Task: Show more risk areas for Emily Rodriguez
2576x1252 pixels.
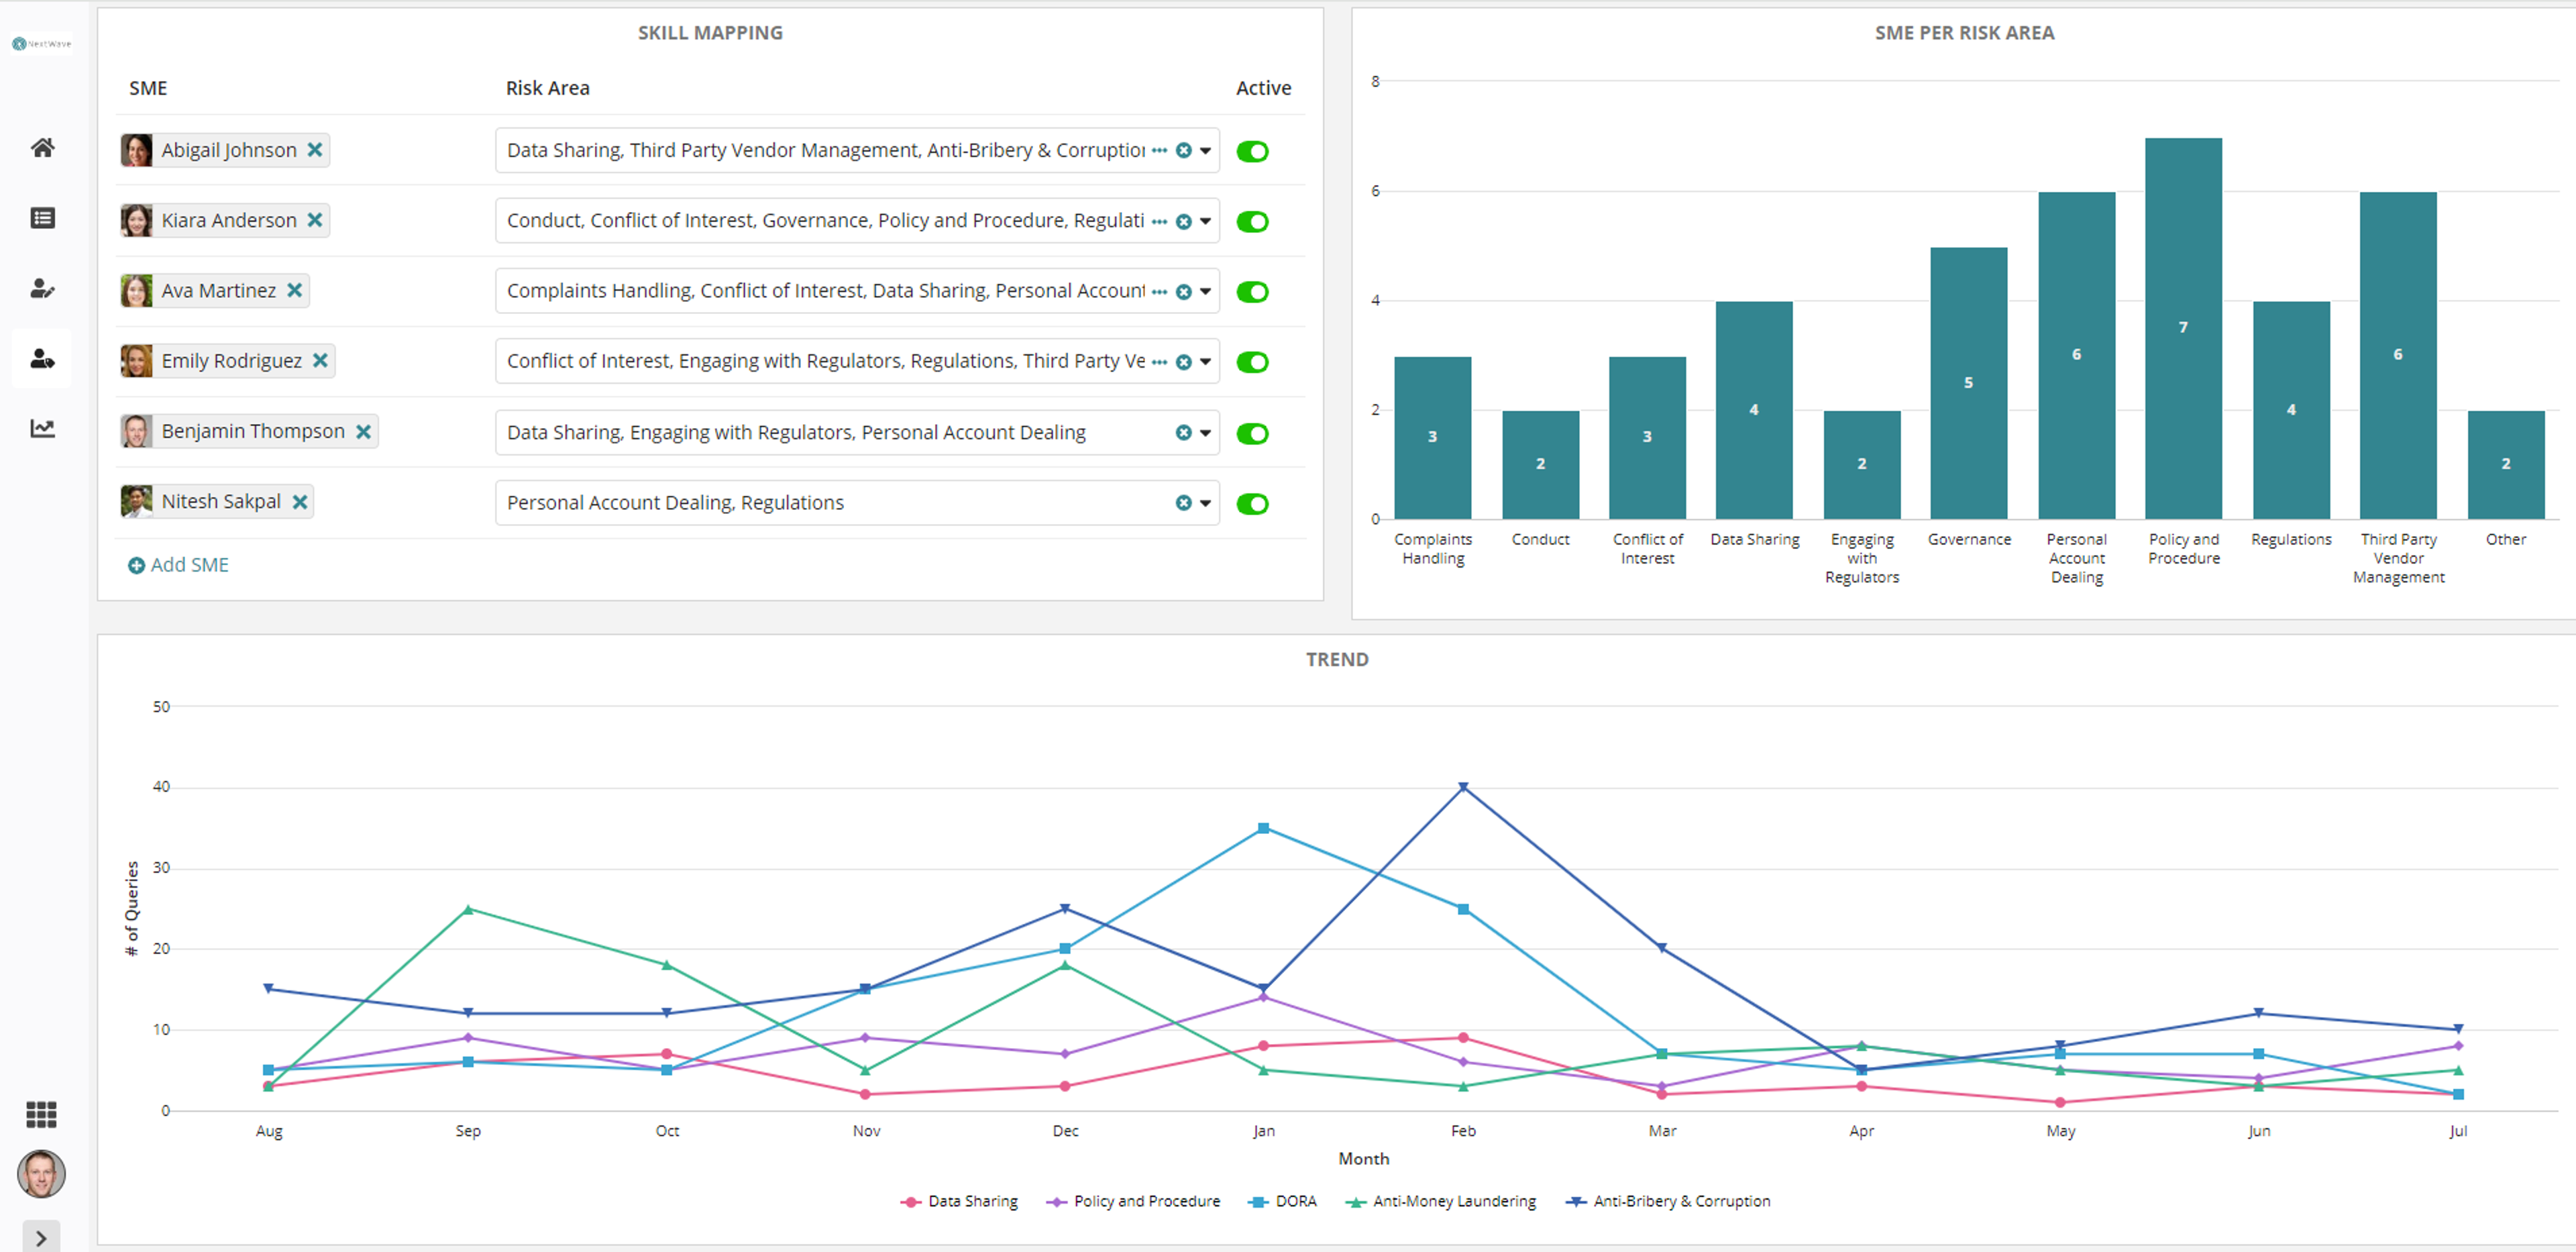Action: coord(1159,362)
